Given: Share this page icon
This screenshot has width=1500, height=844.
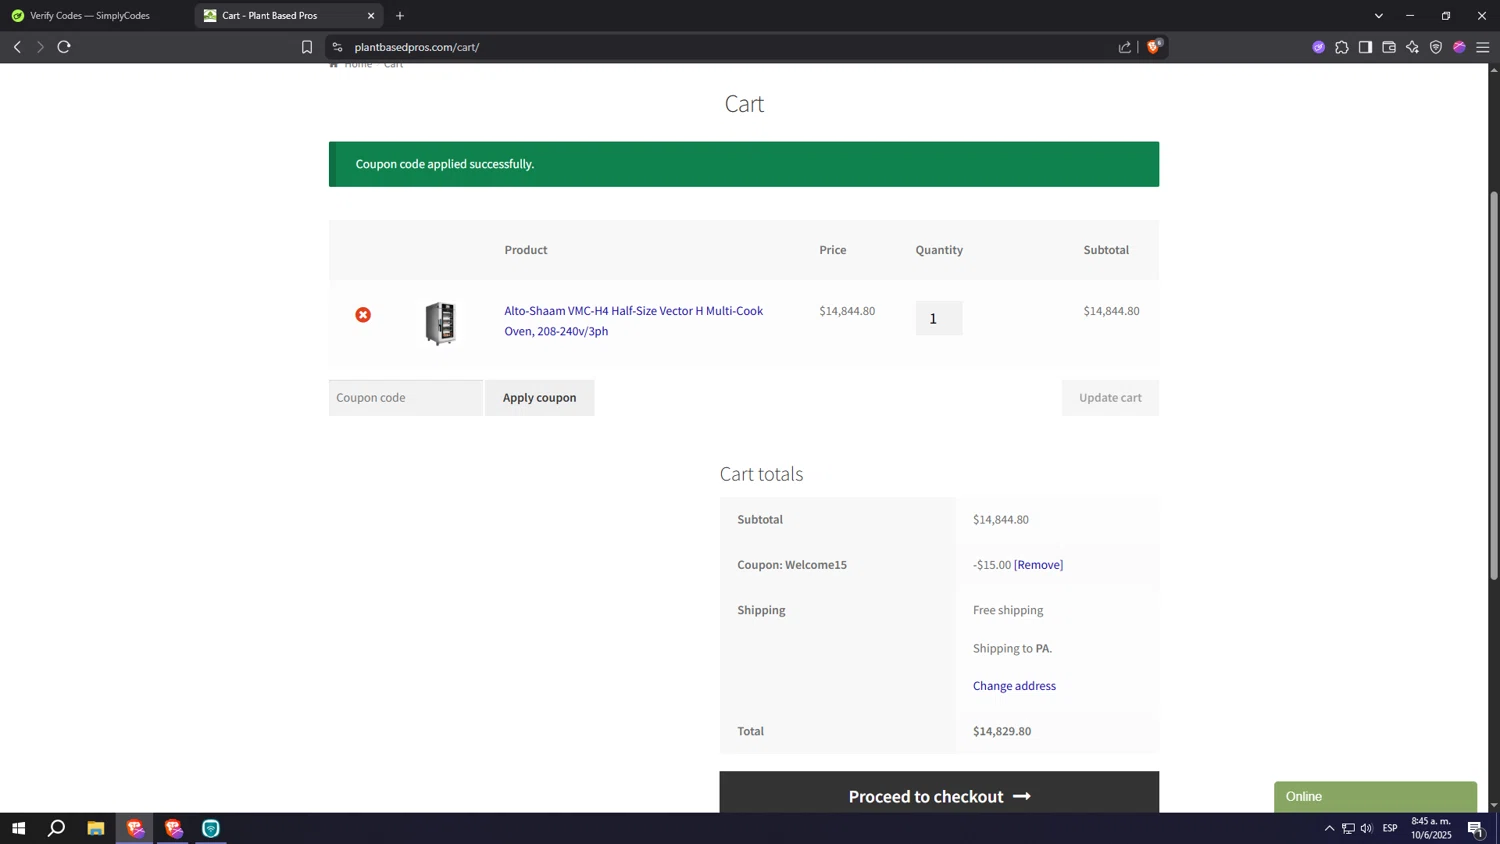Looking at the screenshot, I should click(1125, 47).
